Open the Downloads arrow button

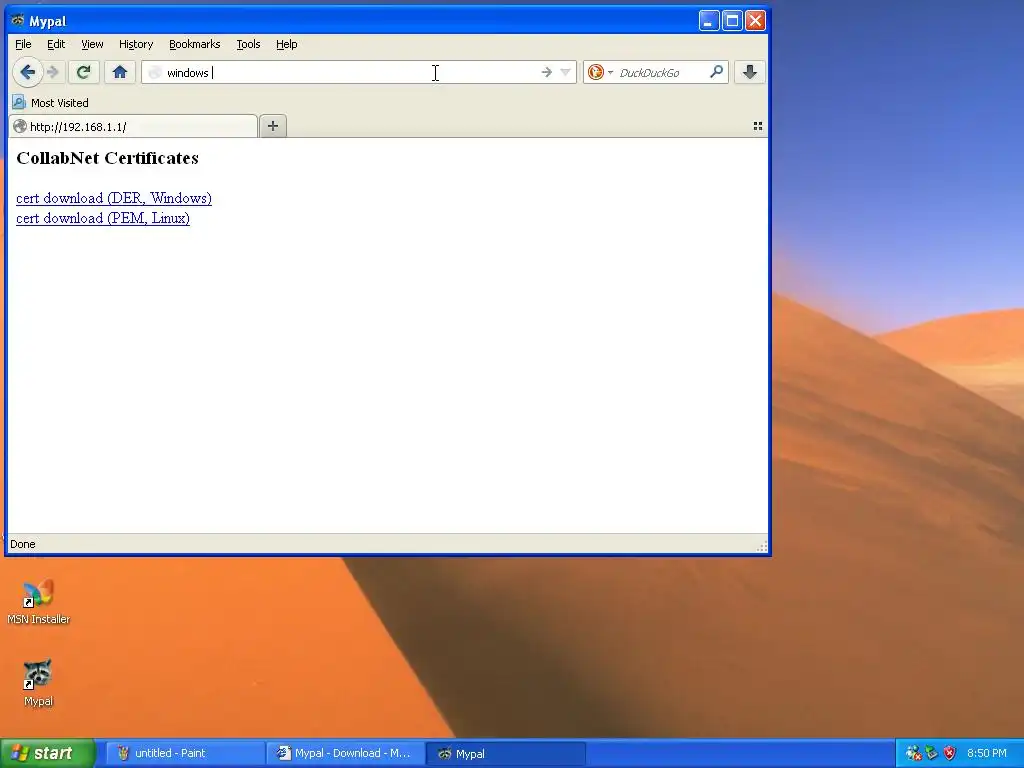pos(750,72)
